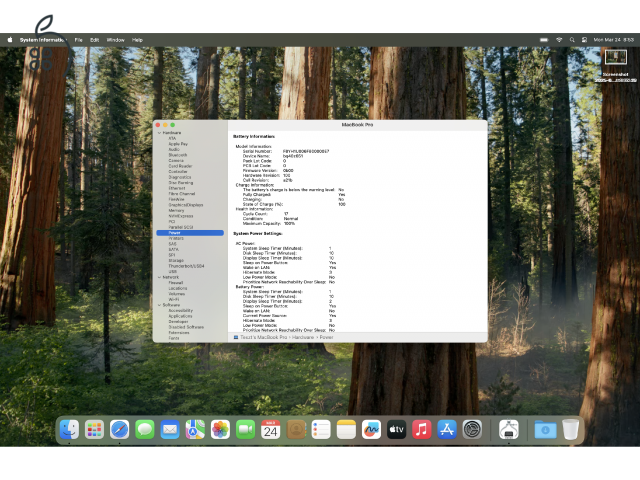Launch FaceTime from the Dock
640x480 pixels.
pyautogui.click(x=245, y=429)
